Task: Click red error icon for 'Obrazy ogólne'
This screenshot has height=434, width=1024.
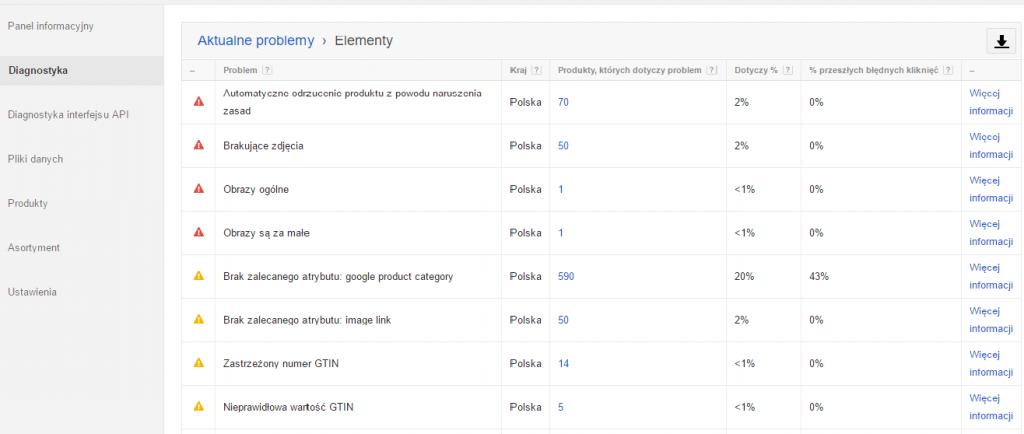Action: click(x=199, y=189)
